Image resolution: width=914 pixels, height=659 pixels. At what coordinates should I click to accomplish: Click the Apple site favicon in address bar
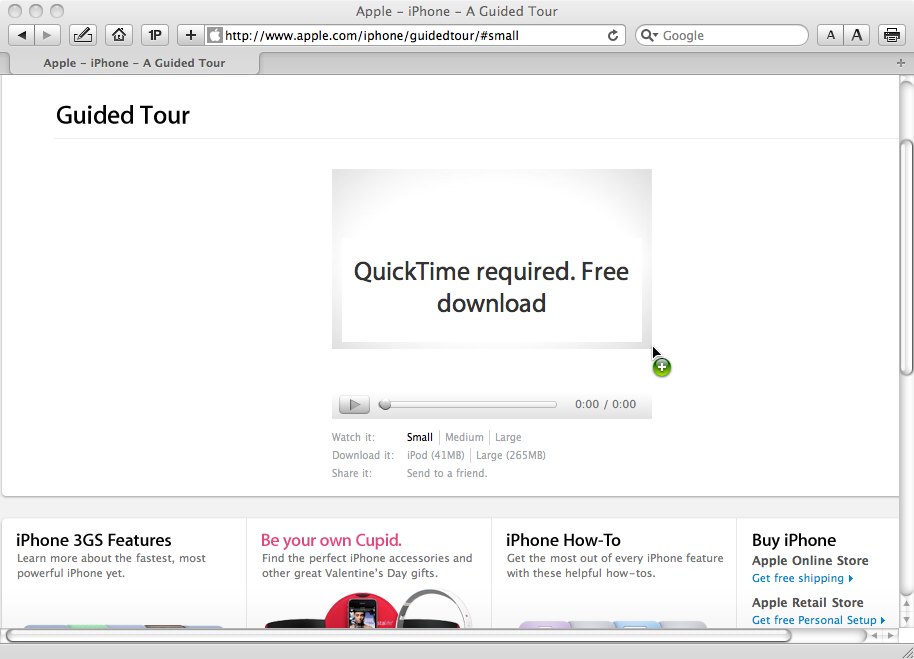(215, 36)
